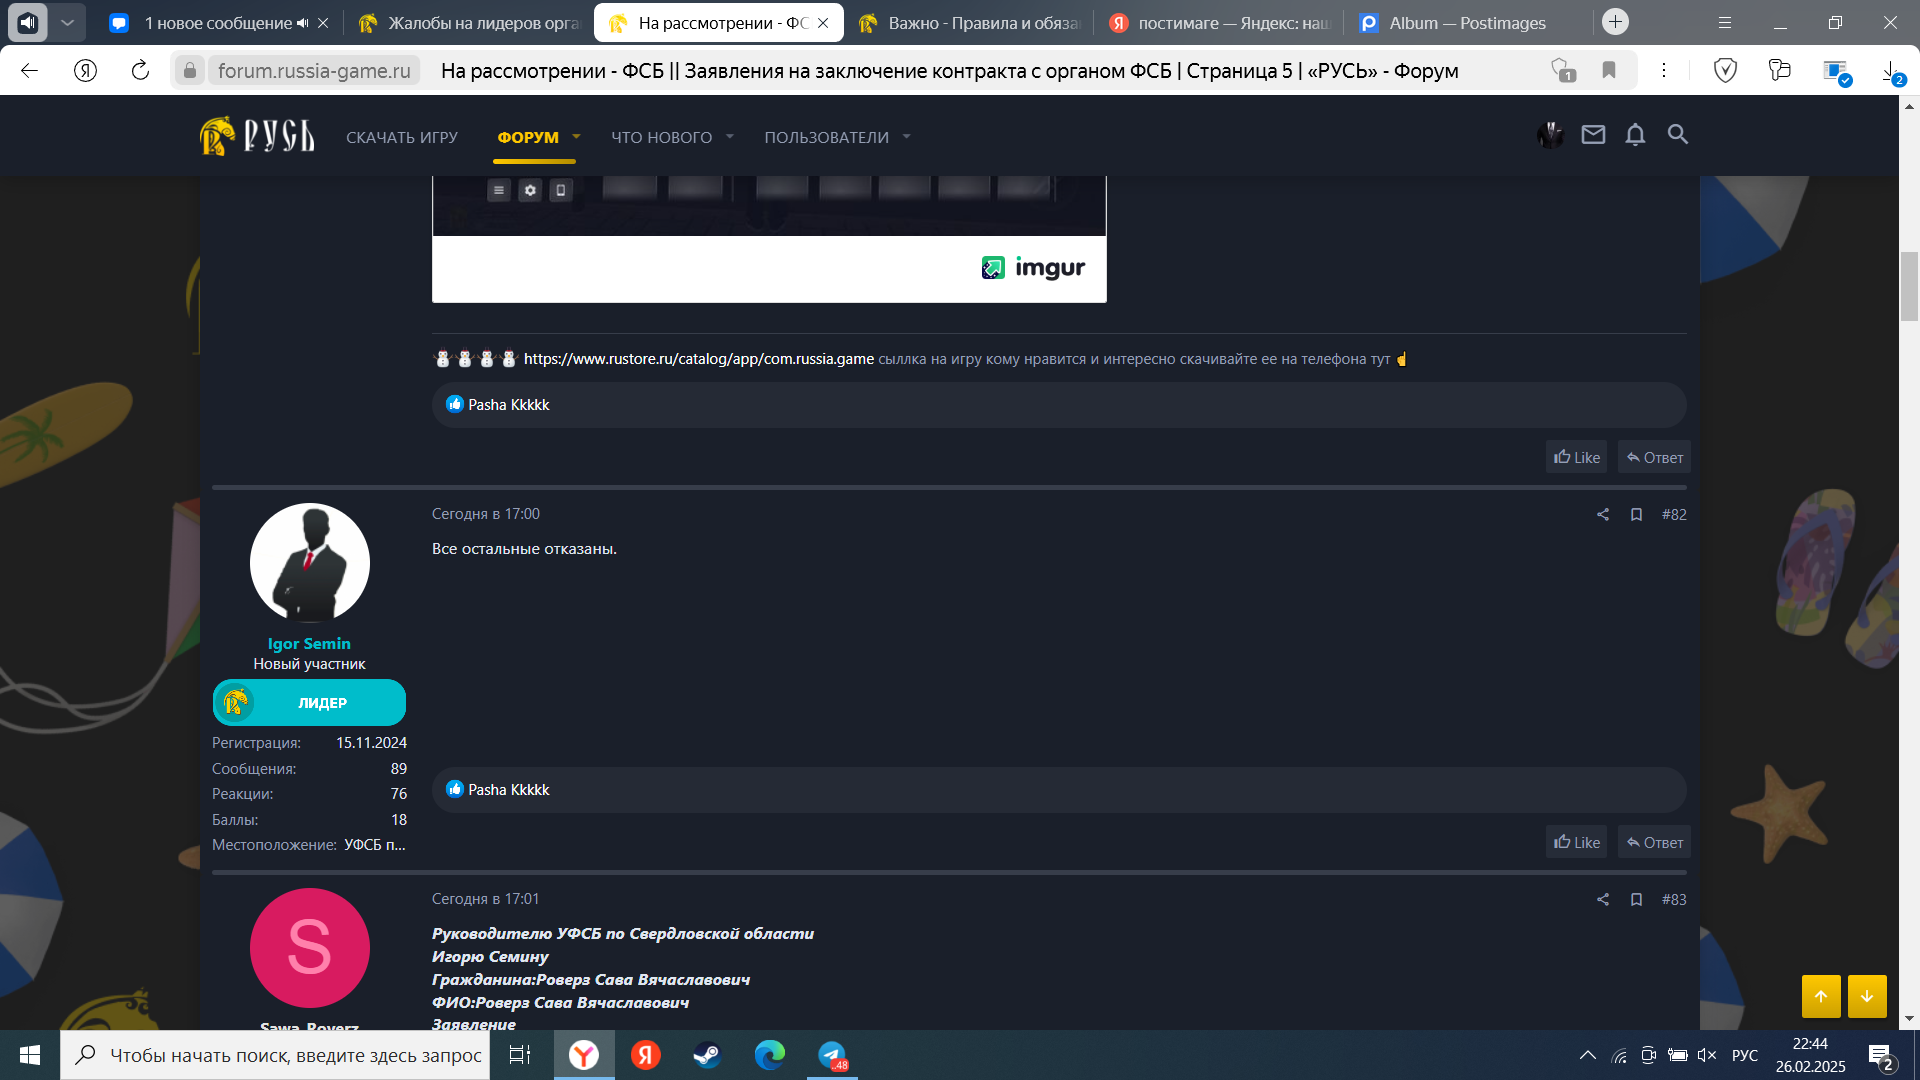
Task: Click the page vertical scrollbar thumb
Action: (1909, 286)
